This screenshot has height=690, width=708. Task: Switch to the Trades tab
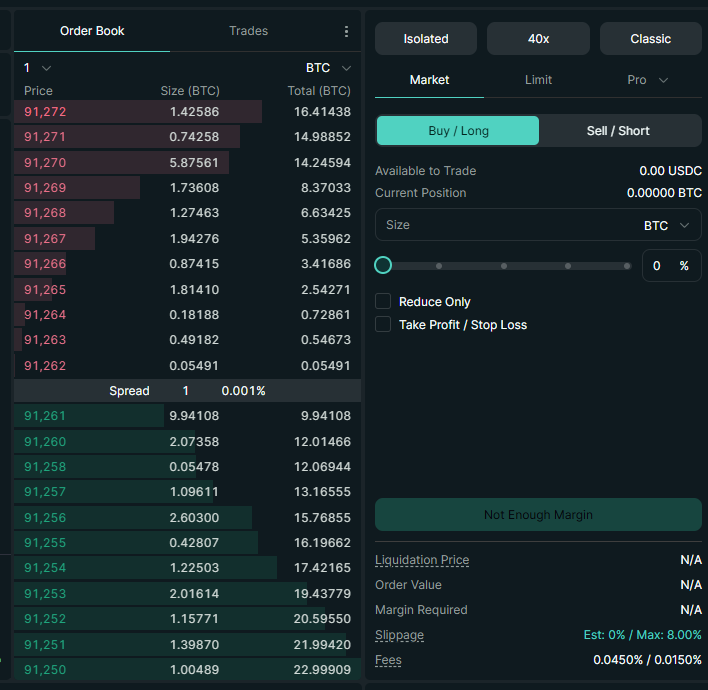pos(248,31)
